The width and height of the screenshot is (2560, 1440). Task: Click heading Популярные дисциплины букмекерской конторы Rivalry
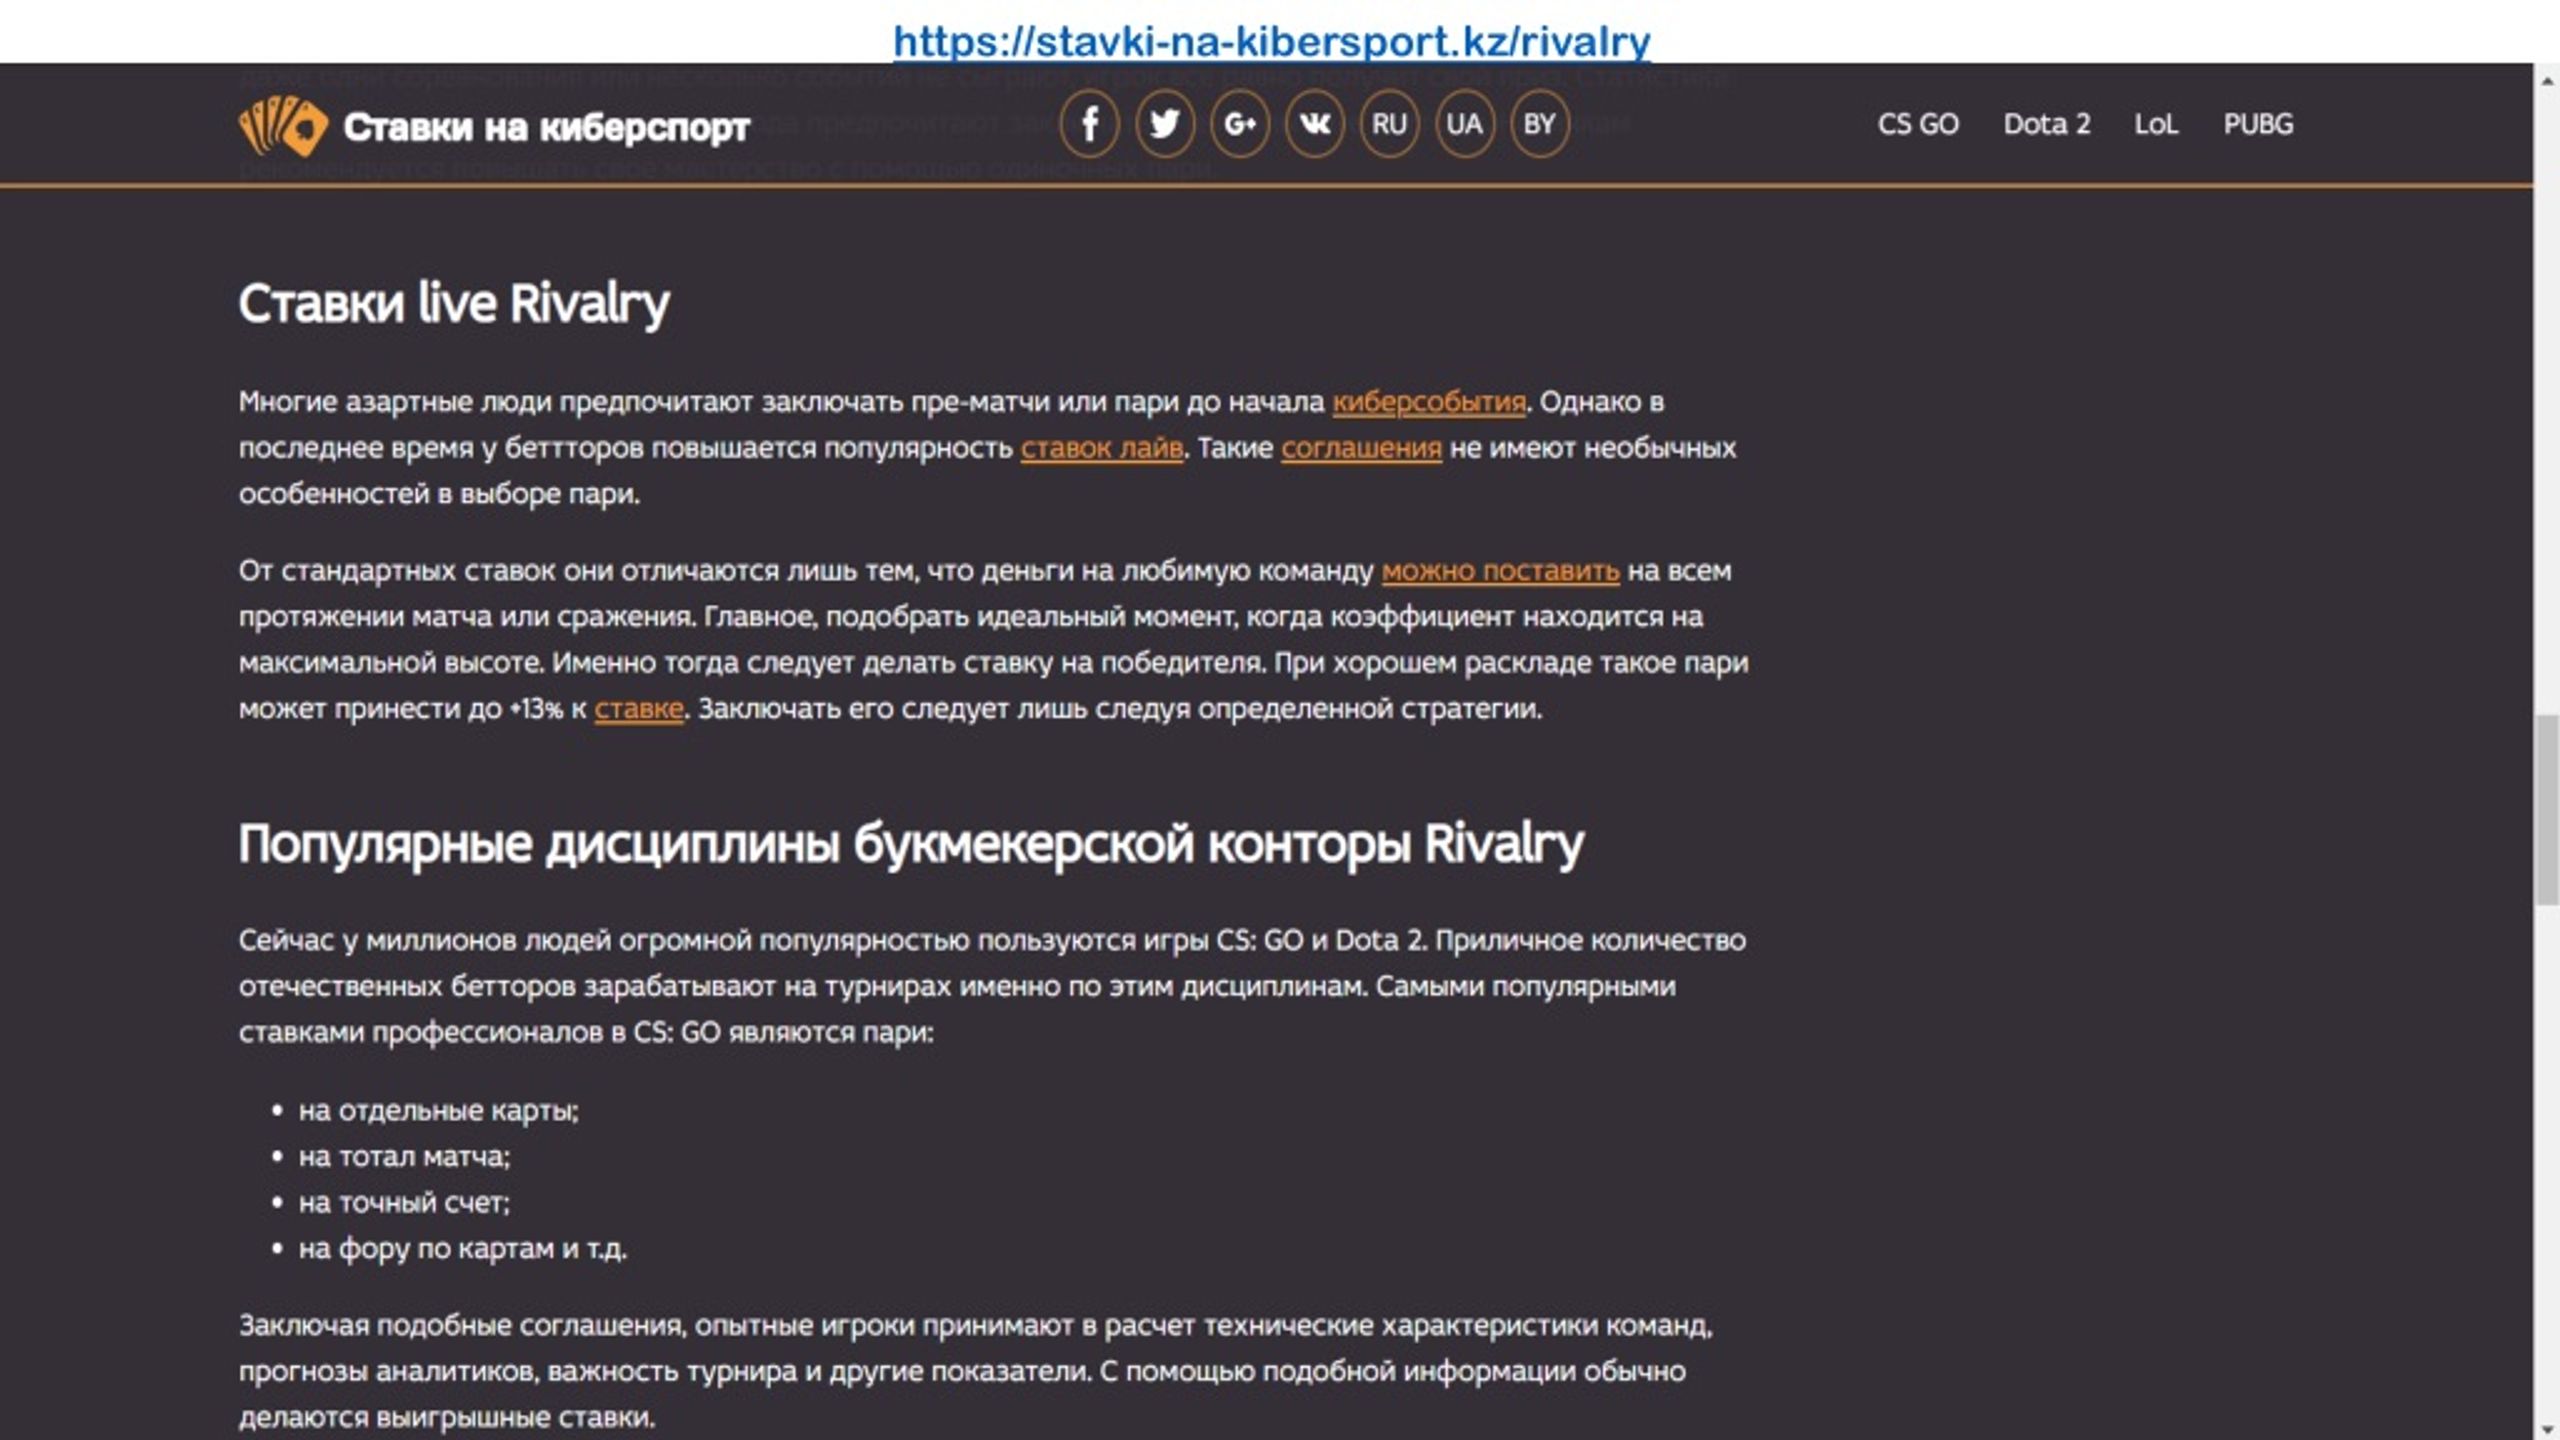[x=911, y=844]
